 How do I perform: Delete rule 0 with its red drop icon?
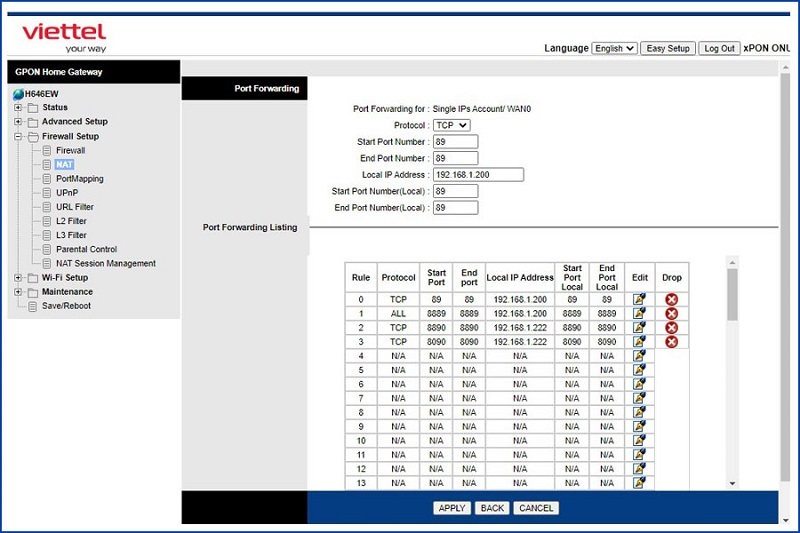[671, 299]
